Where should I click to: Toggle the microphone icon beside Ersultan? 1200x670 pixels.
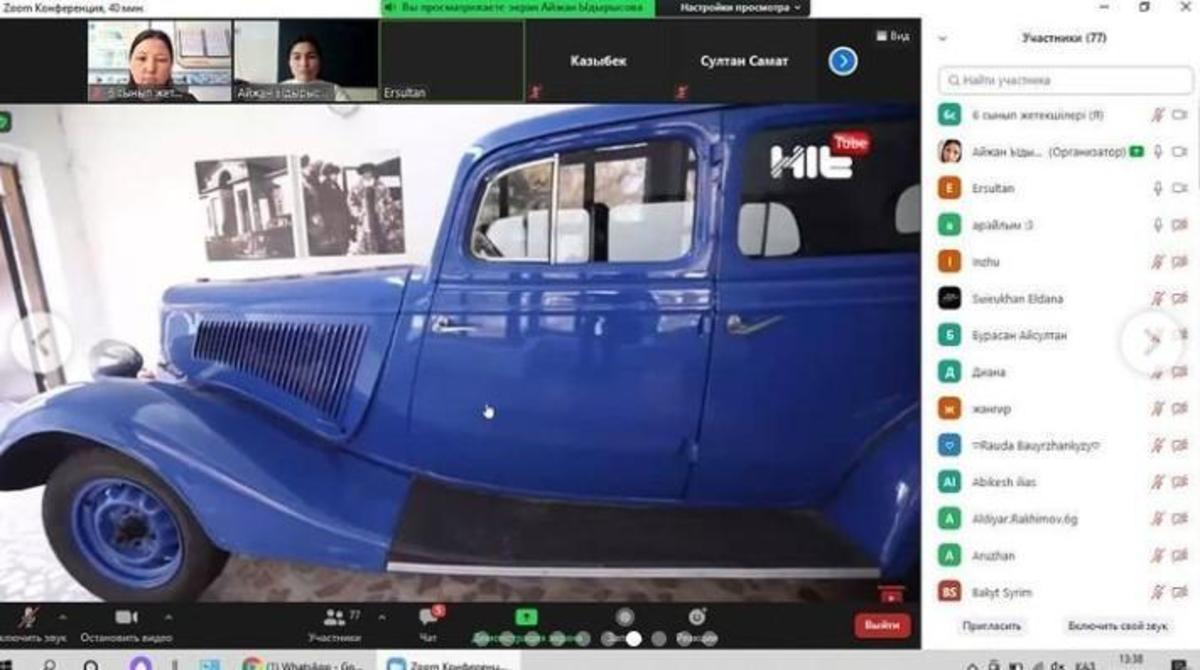point(1158,188)
